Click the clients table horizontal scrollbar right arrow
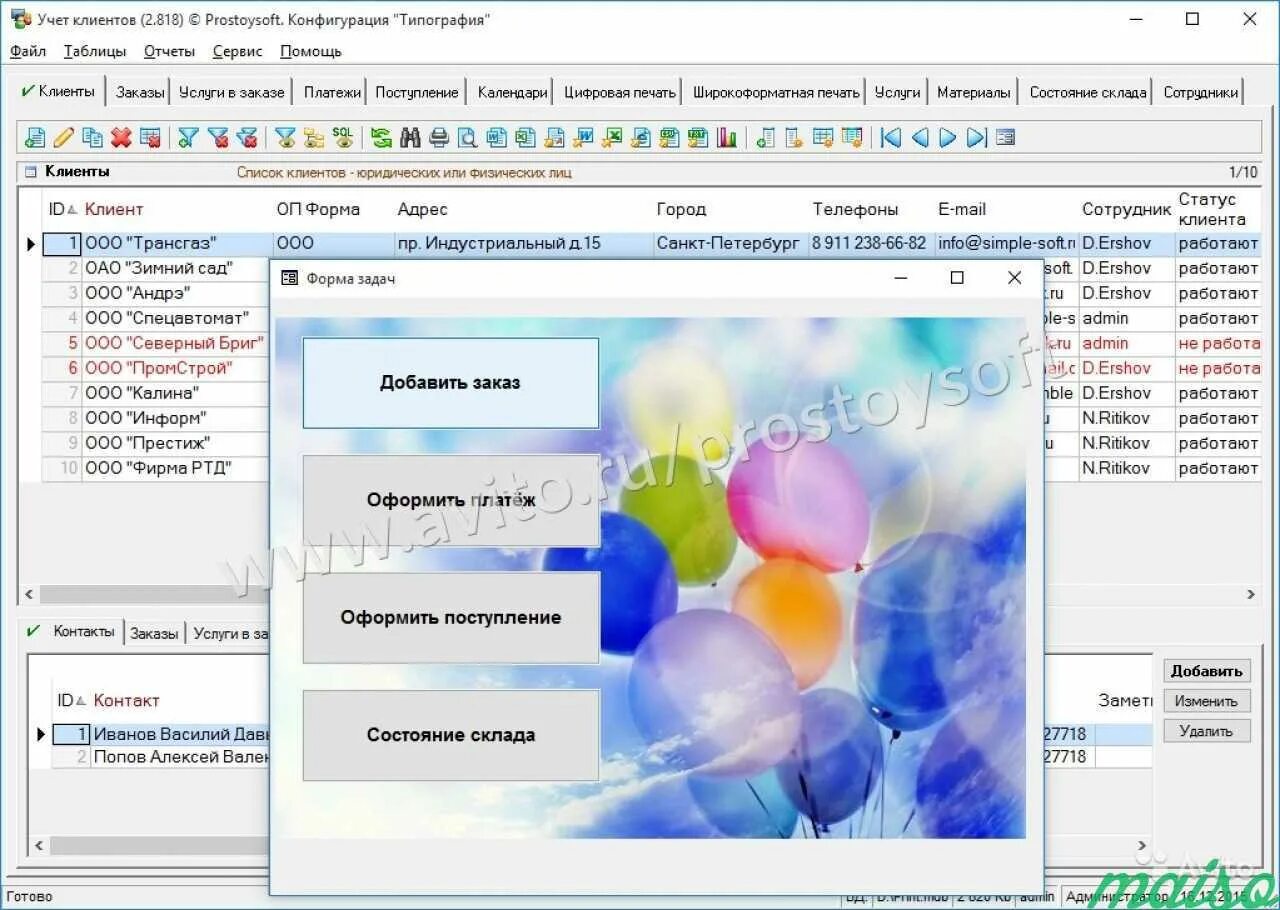The image size is (1280, 910). [1251, 594]
